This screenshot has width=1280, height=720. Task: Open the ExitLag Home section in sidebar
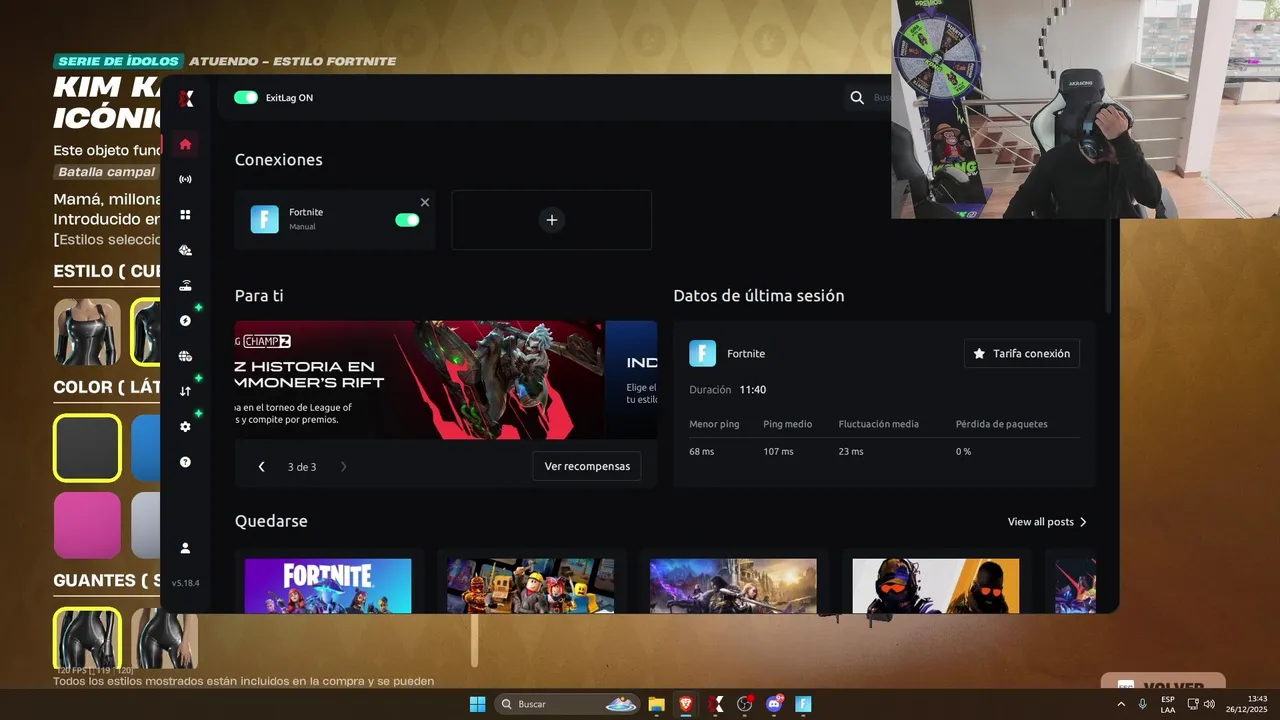click(x=185, y=144)
